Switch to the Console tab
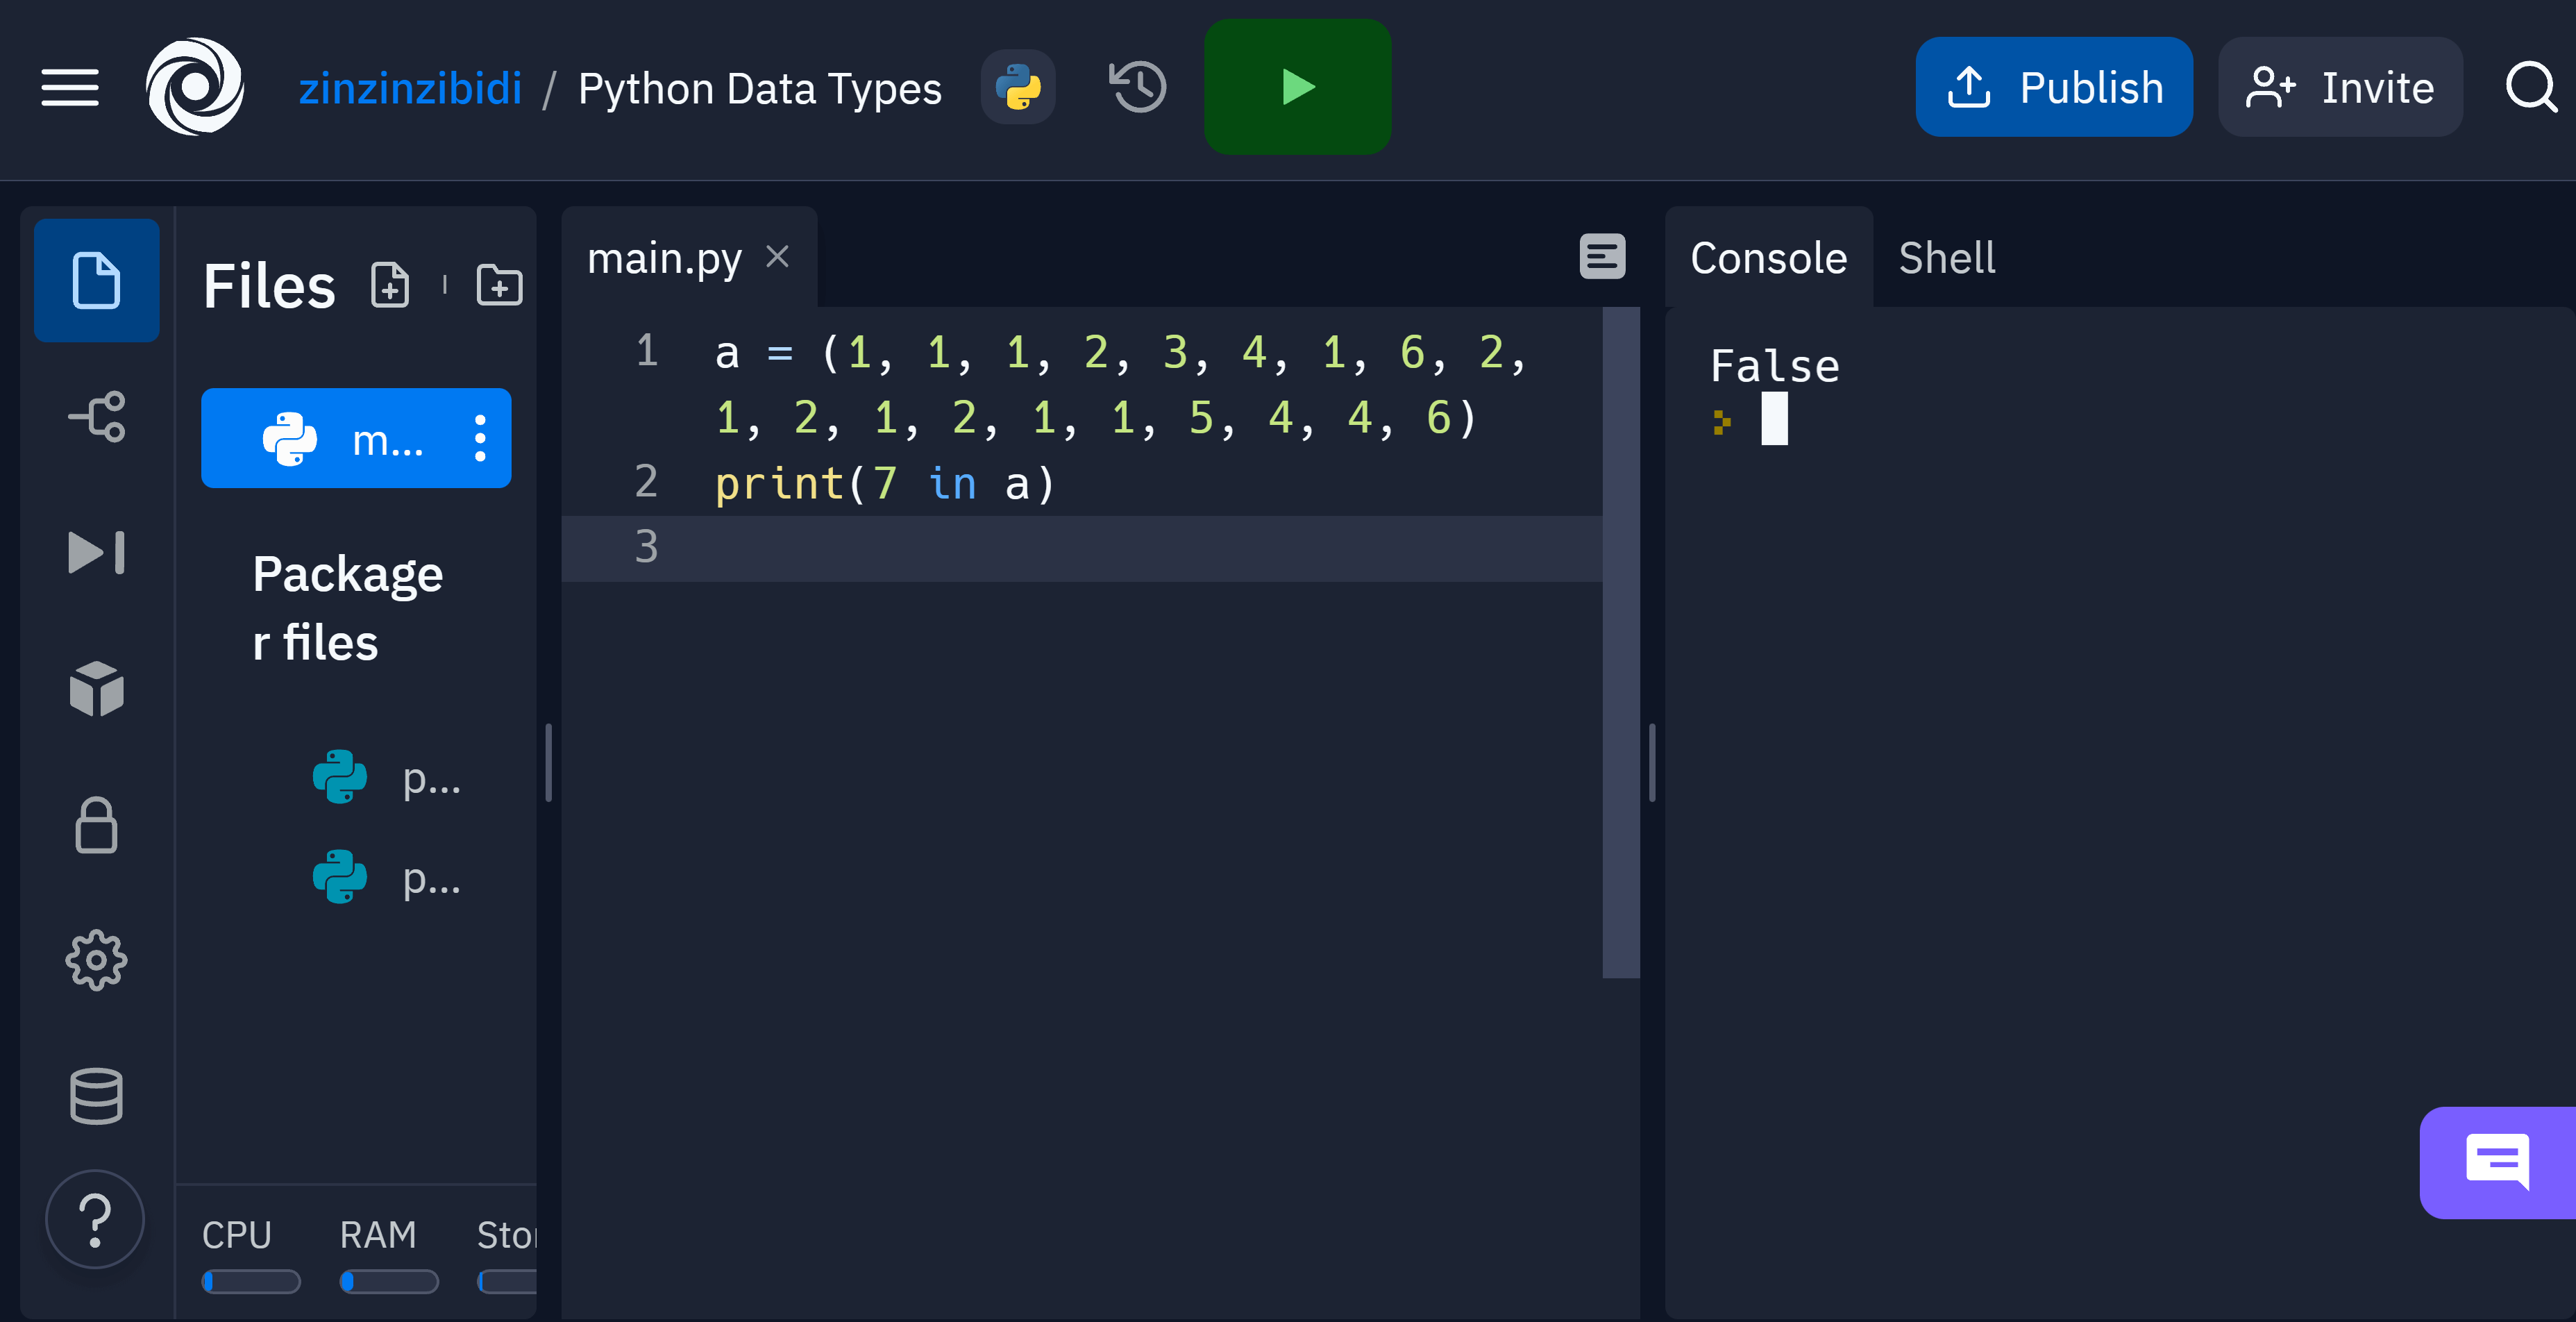Viewport: 2576px width, 1322px height. tap(1769, 258)
